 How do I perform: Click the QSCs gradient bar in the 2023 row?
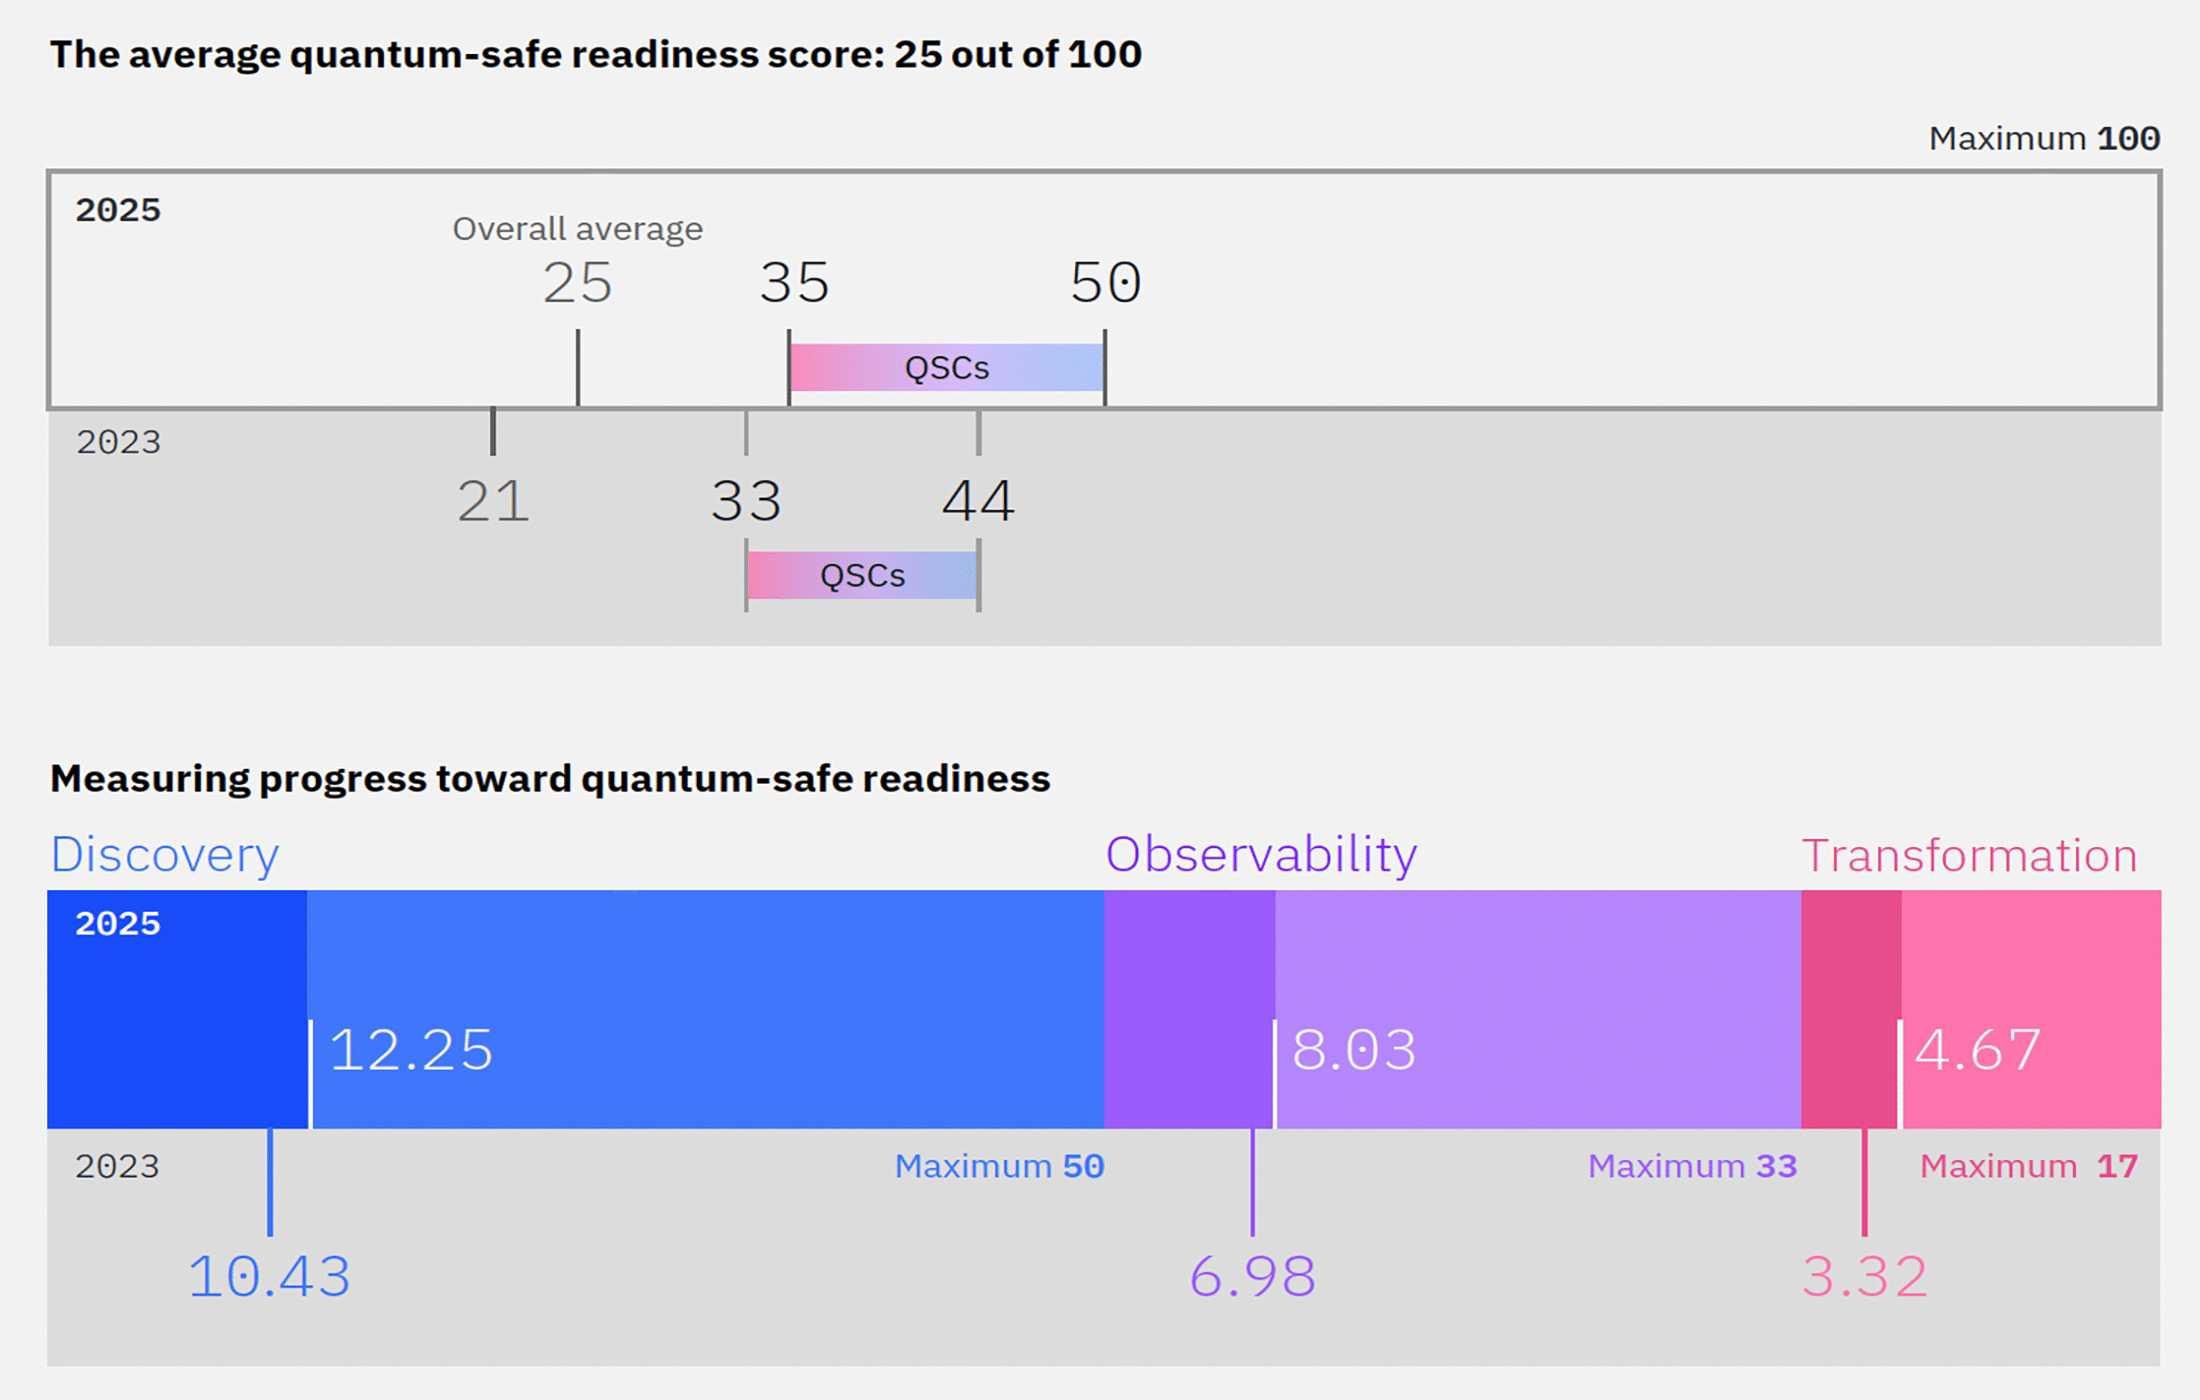pos(862,576)
